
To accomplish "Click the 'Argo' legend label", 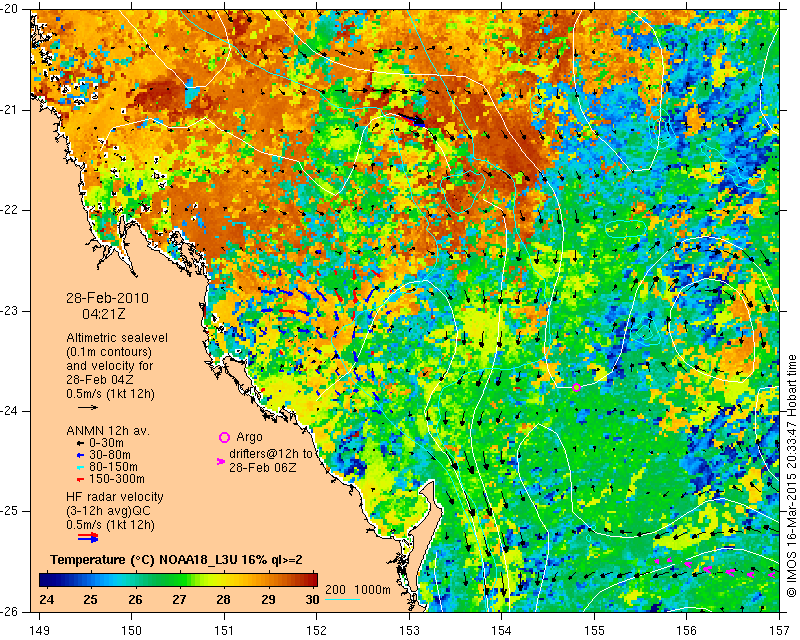I will (249, 437).
